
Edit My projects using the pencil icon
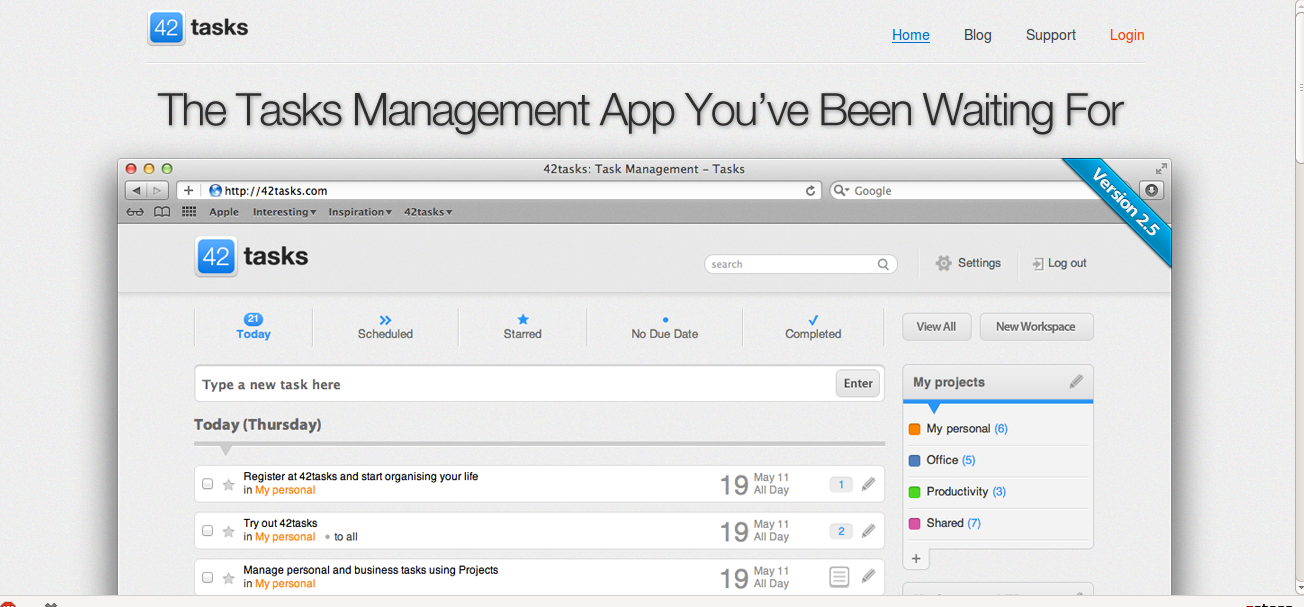coord(1076,381)
